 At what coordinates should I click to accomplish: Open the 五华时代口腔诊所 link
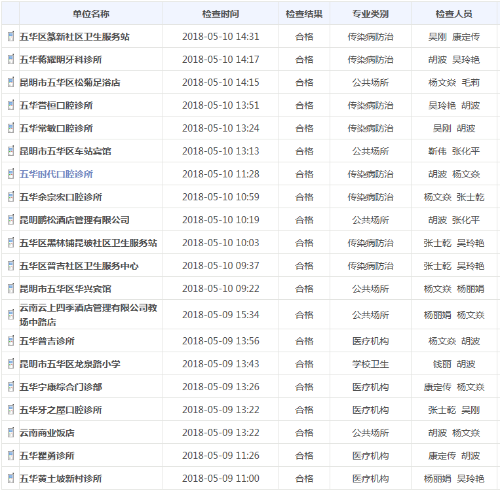coord(56,174)
